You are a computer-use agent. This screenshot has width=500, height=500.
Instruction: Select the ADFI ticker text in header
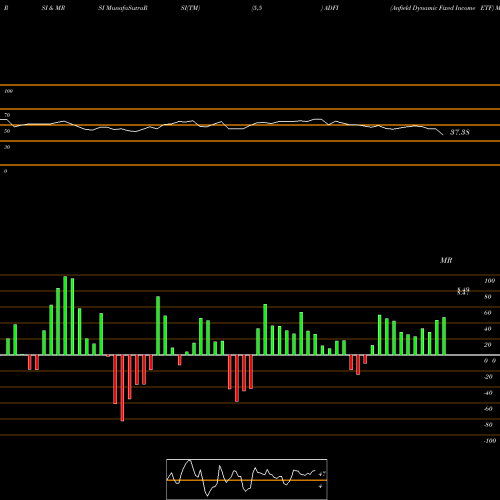click(331, 8)
